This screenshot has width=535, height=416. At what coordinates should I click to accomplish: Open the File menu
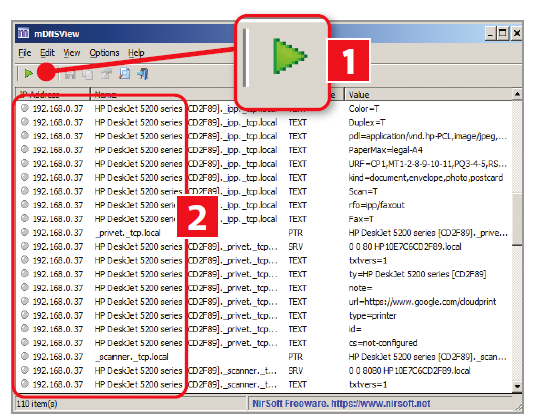pyautogui.click(x=25, y=53)
